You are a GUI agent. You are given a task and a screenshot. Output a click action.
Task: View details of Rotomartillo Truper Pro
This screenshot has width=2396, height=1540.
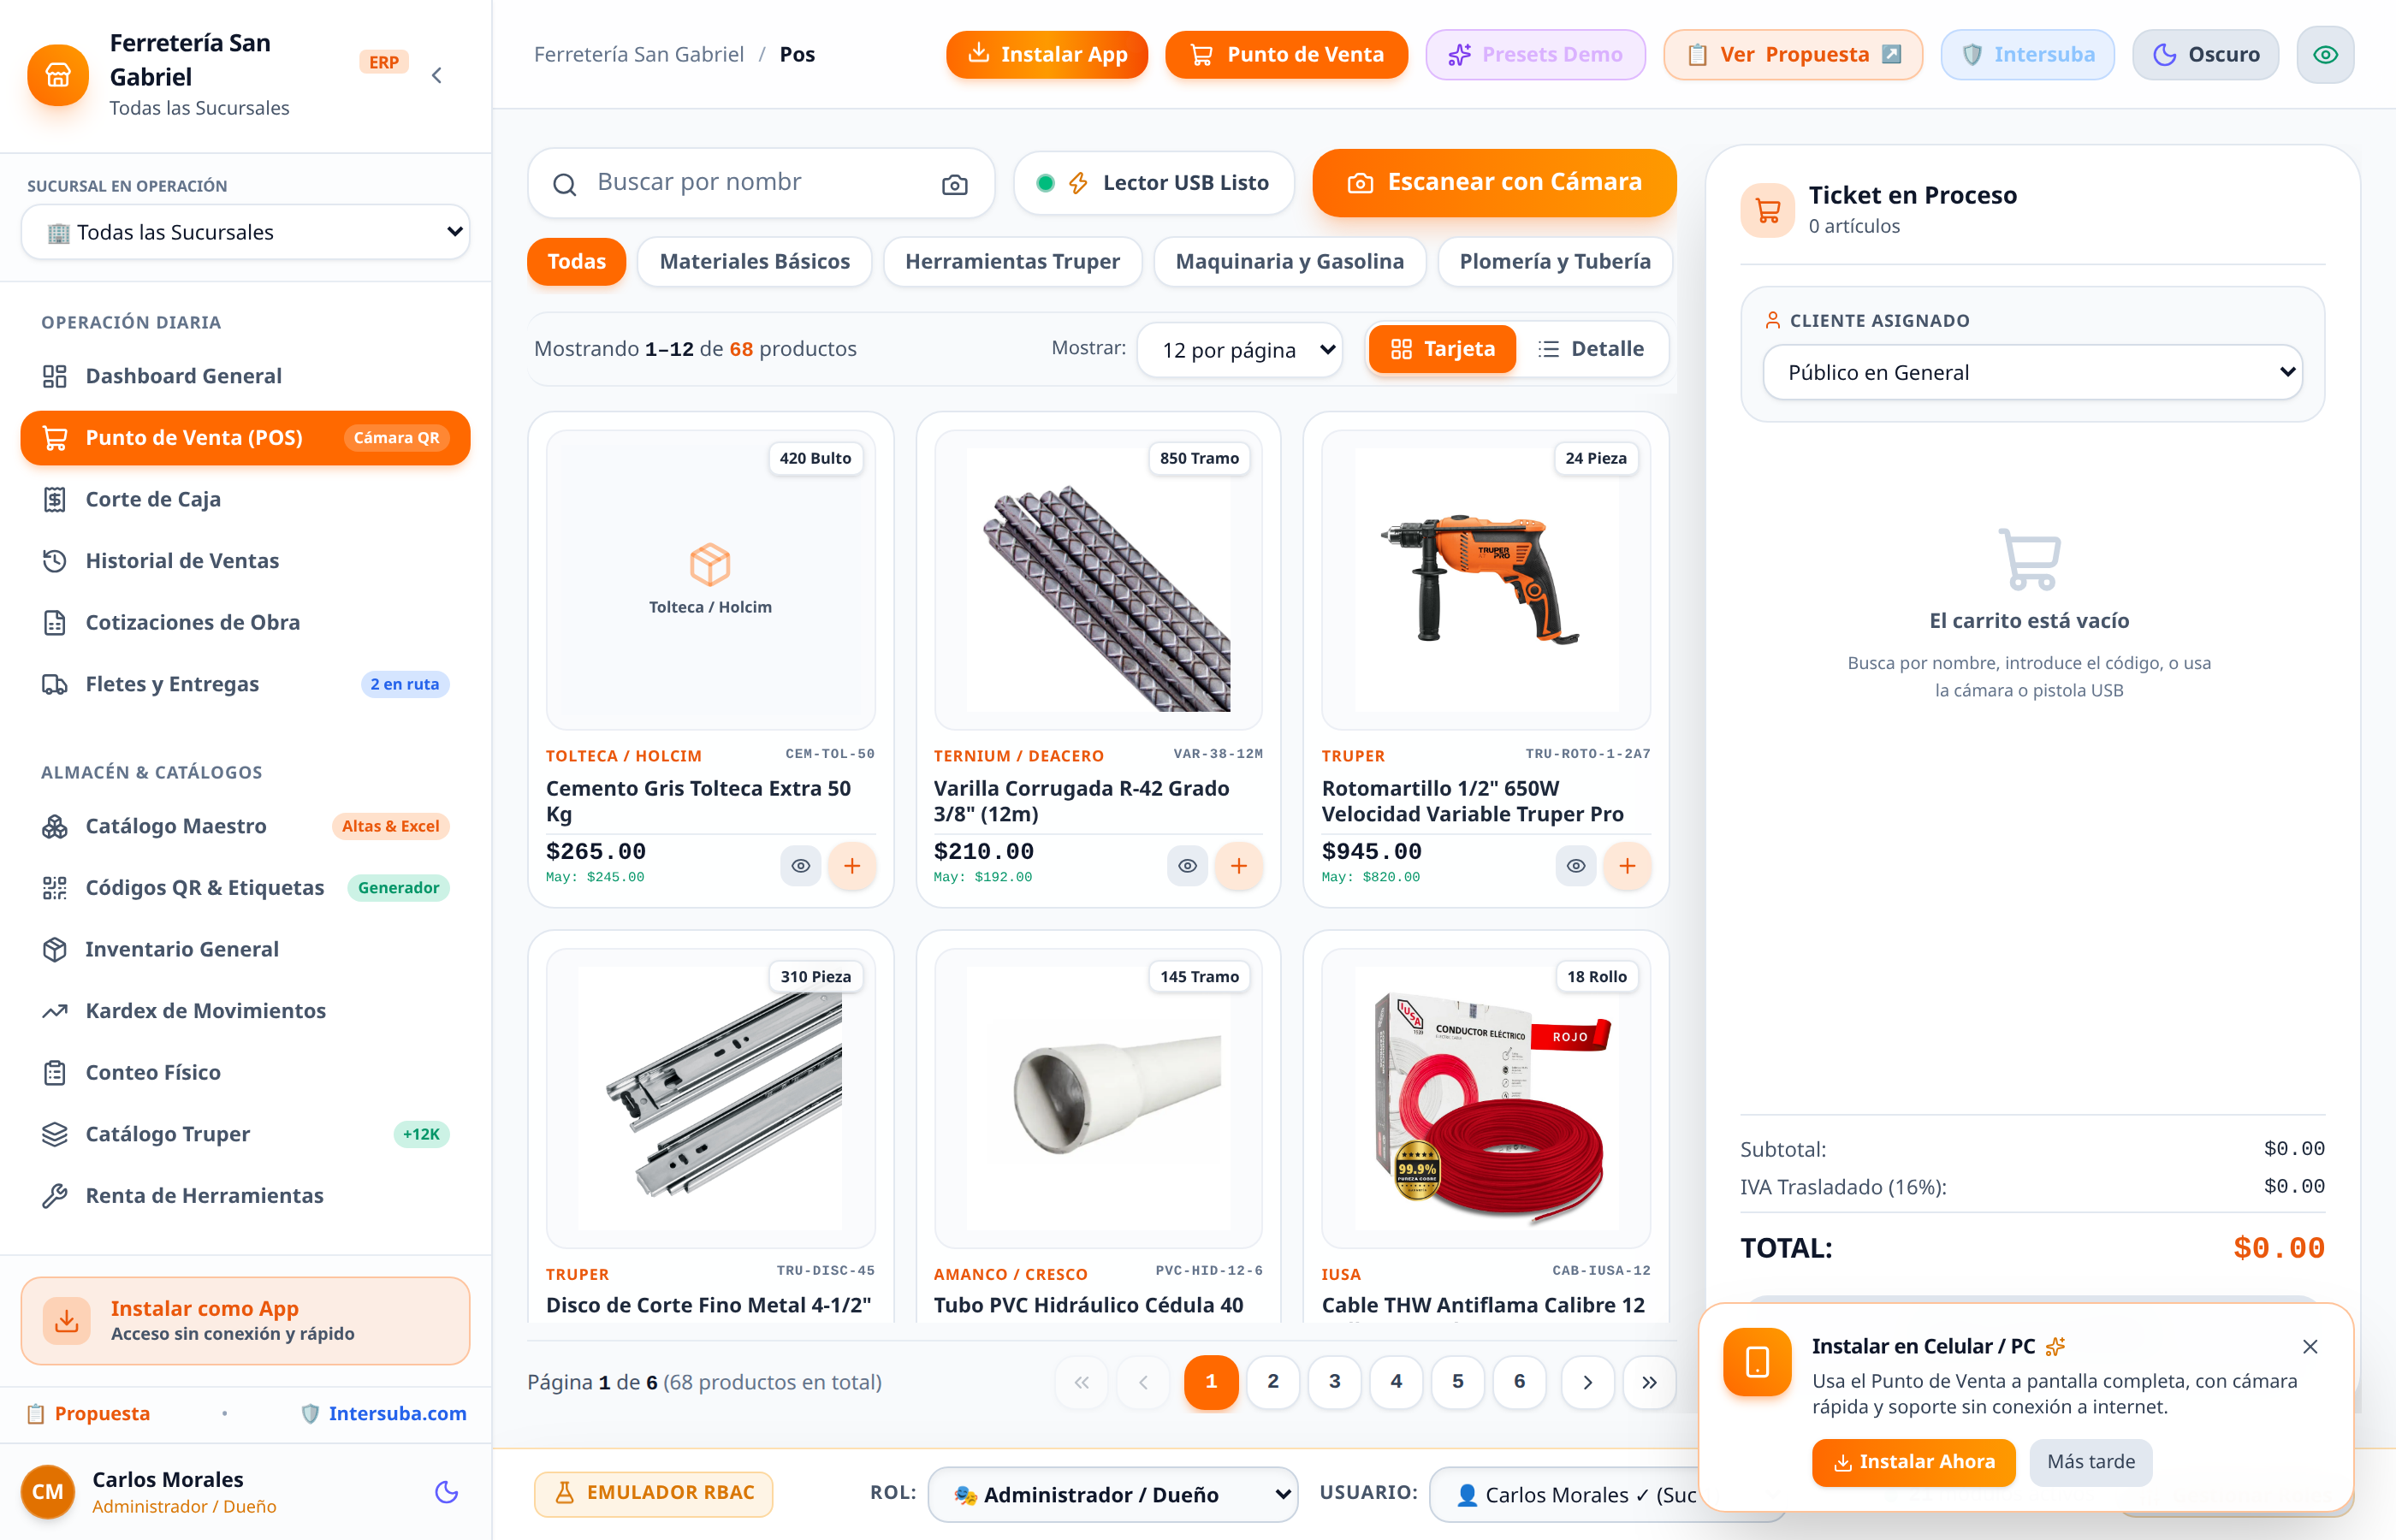point(1575,866)
